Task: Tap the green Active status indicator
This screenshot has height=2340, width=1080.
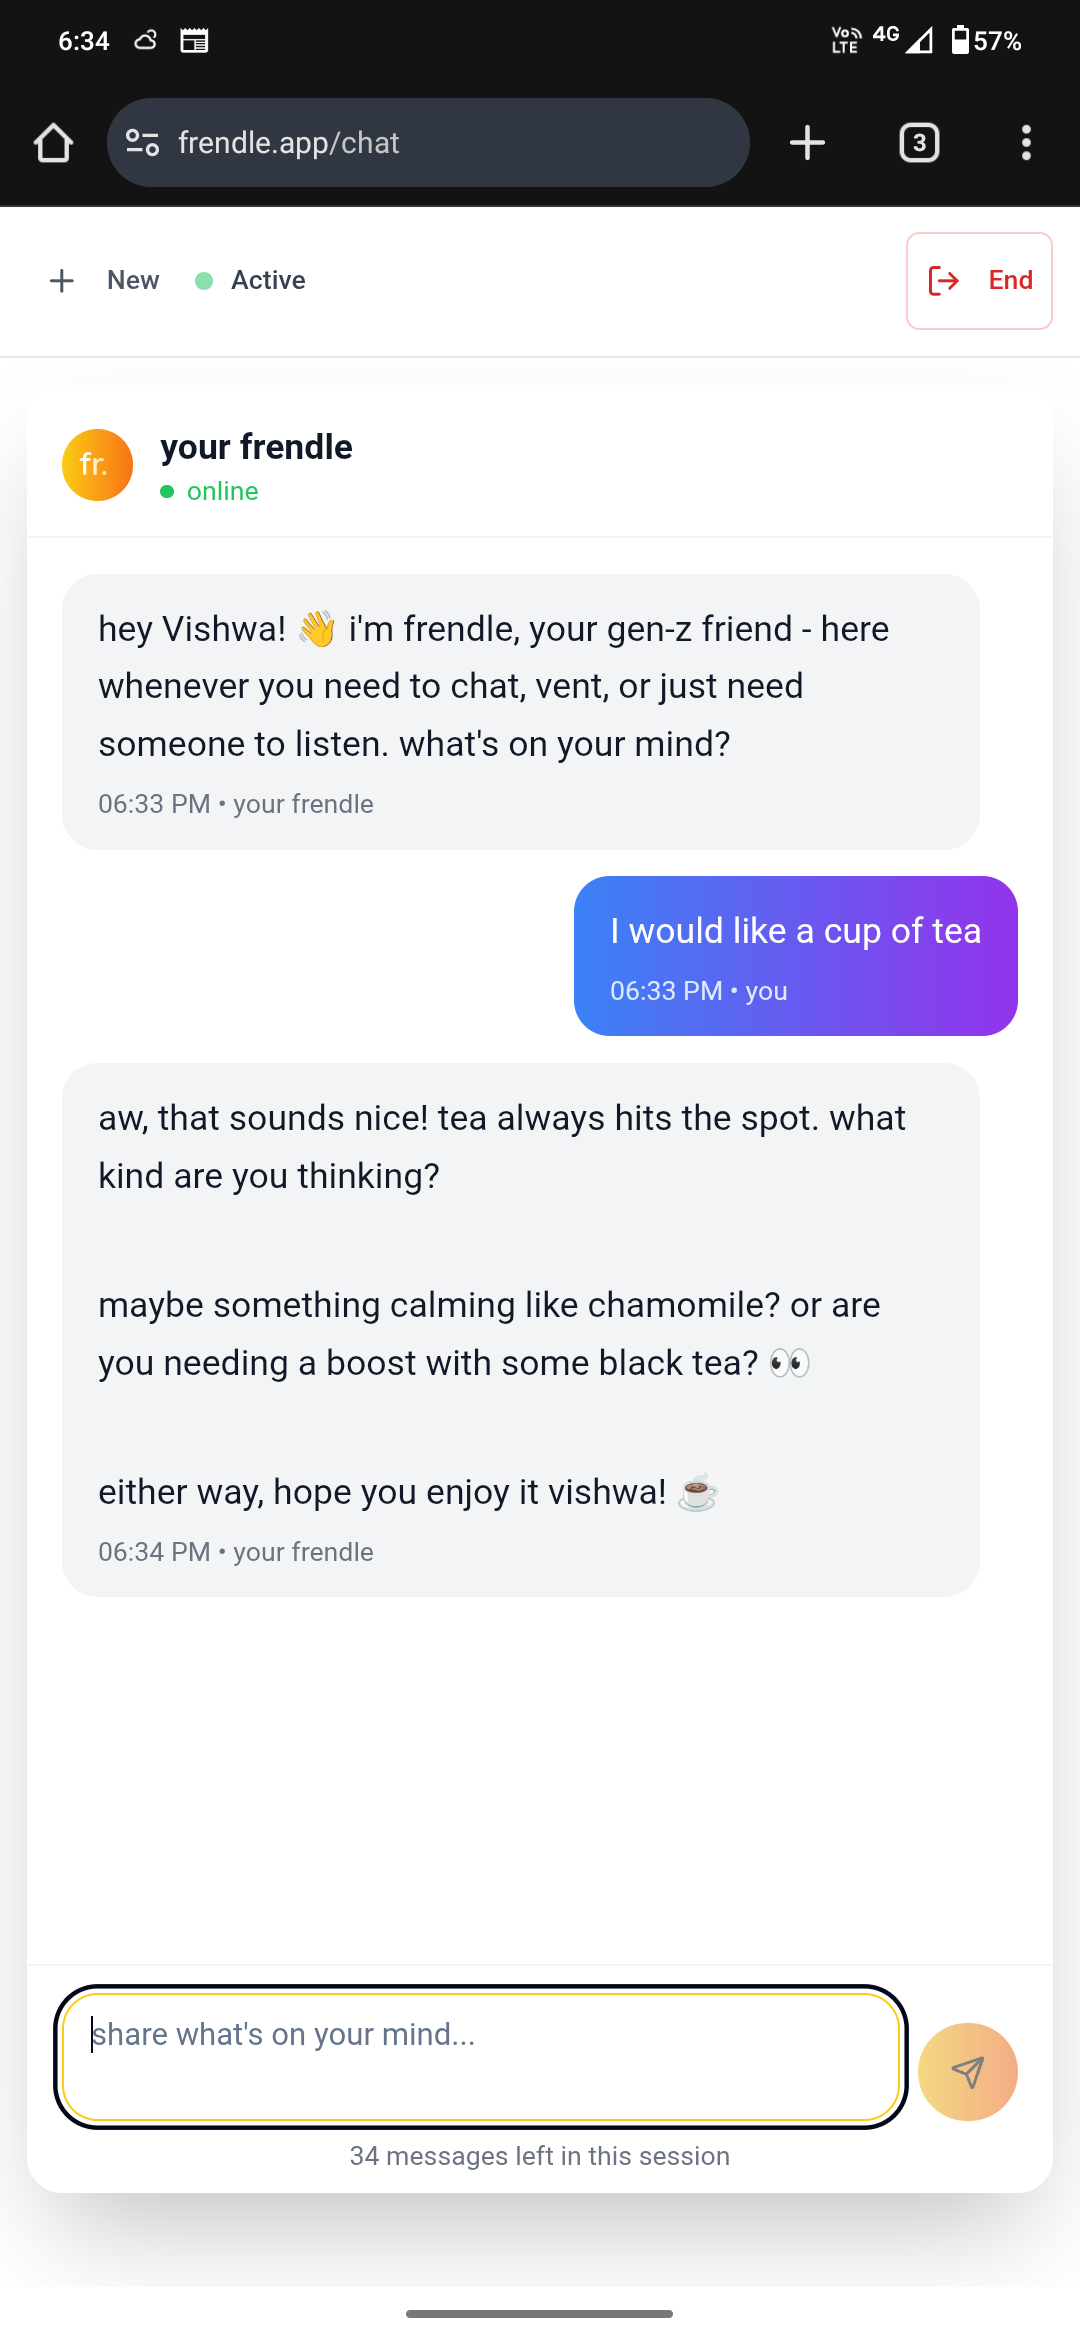Action: click(204, 281)
